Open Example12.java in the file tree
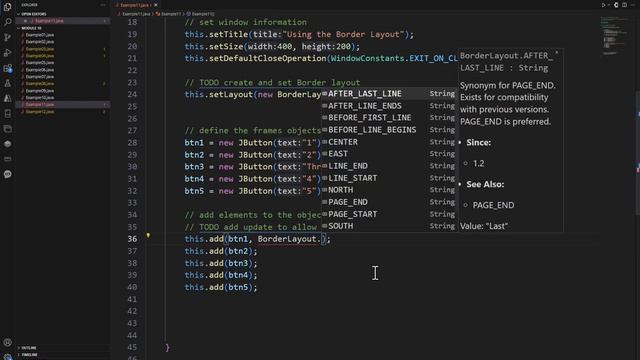This screenshot has width=640, height=360. coord(40,111)
